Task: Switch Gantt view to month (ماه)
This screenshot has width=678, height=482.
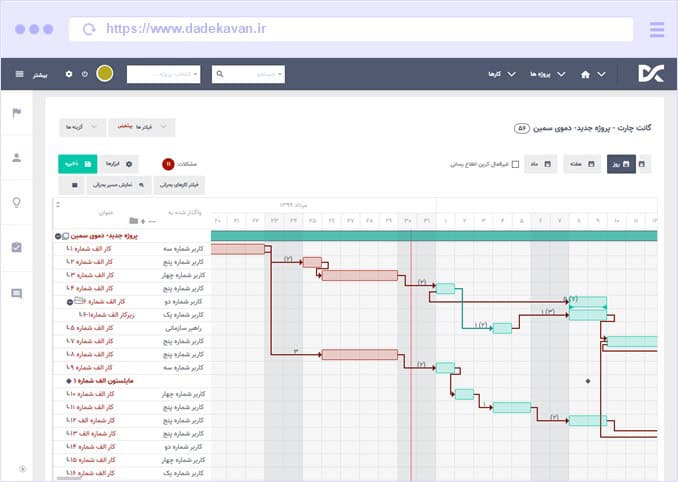Action: coord(540,164)
